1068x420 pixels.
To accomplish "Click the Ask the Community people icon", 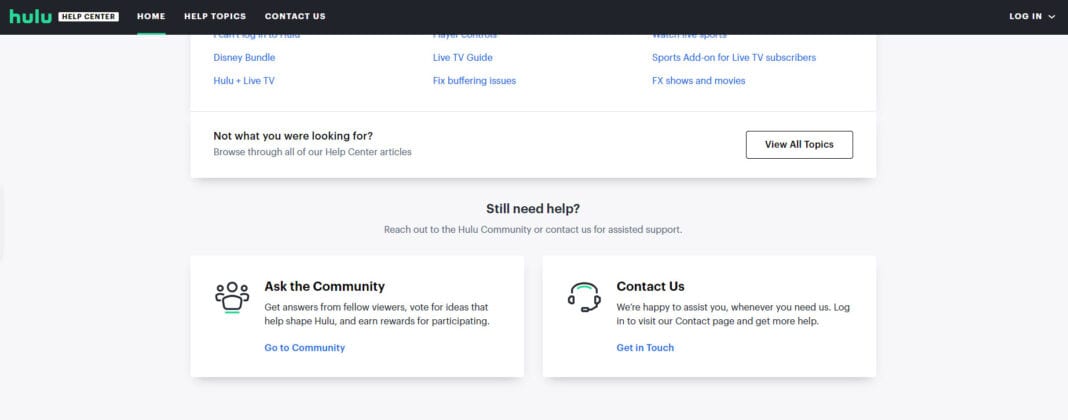I will [x=232, y=297].
